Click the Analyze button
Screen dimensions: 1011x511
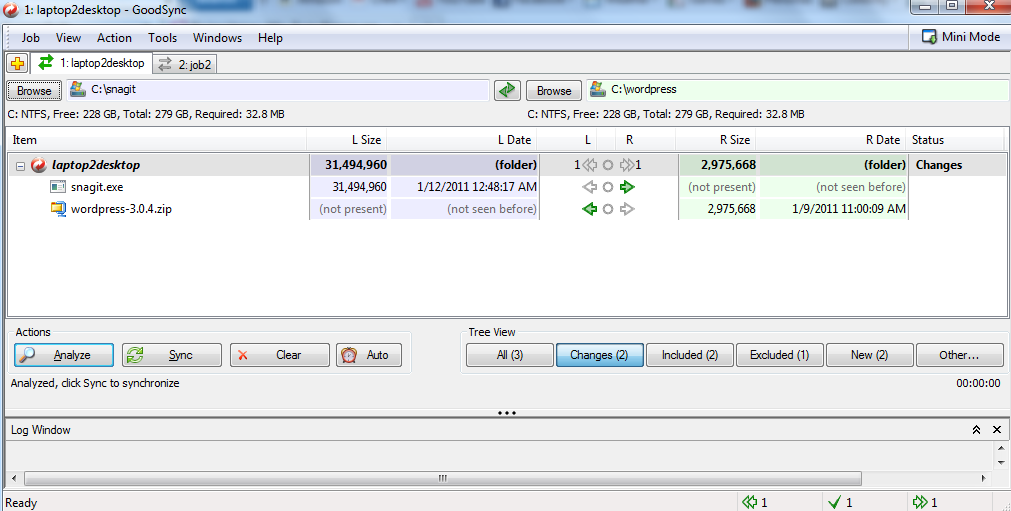64,355
